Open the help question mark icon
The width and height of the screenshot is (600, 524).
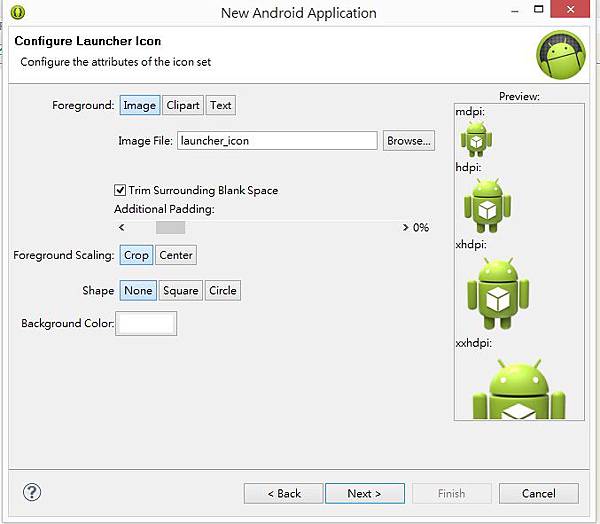[x=32, y=492]
